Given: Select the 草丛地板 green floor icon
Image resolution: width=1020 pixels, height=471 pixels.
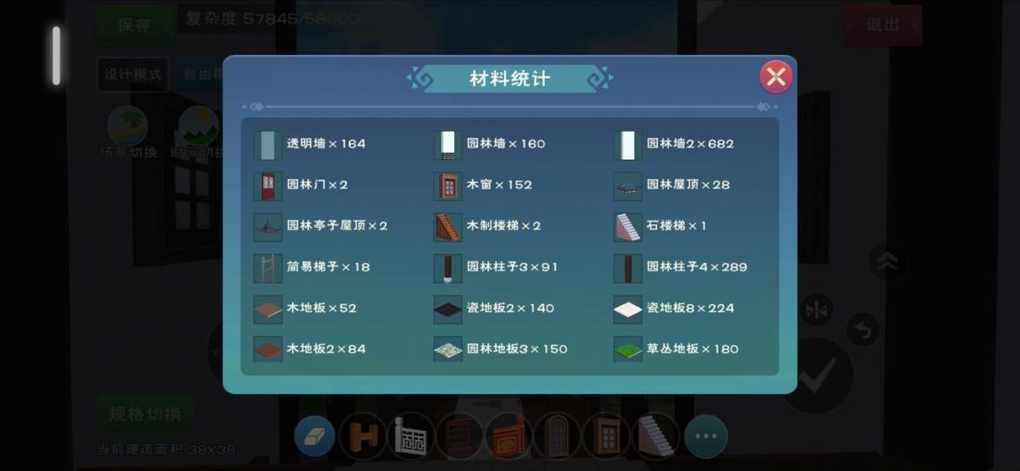Looking at the screenshot, I should [x=628, y=349].
